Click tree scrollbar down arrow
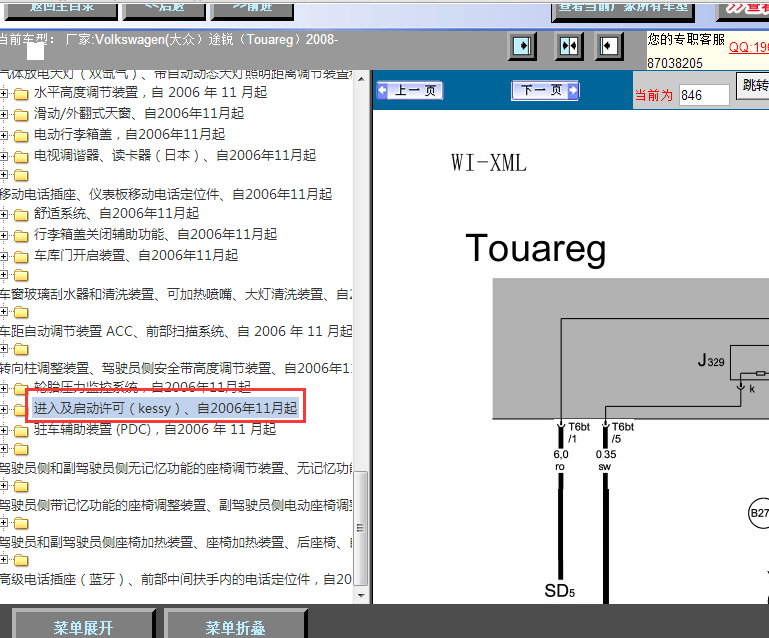769x638 pixels. click(361, 596)
